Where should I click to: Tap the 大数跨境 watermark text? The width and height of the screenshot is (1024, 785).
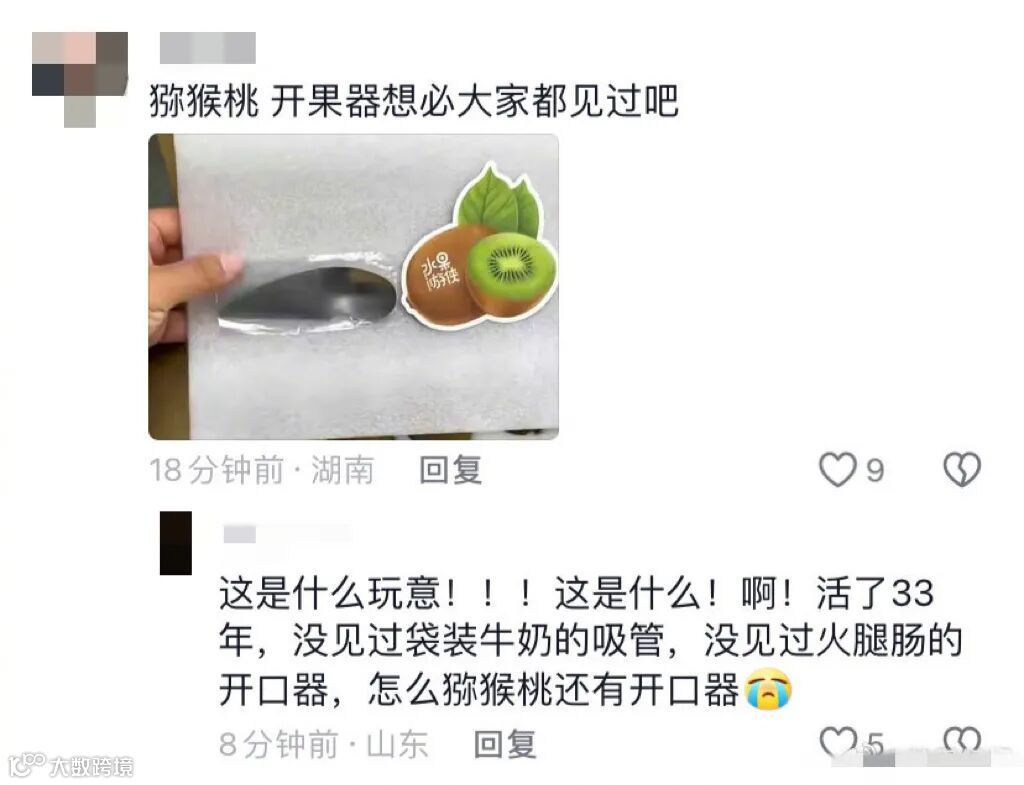click(91, 766)
